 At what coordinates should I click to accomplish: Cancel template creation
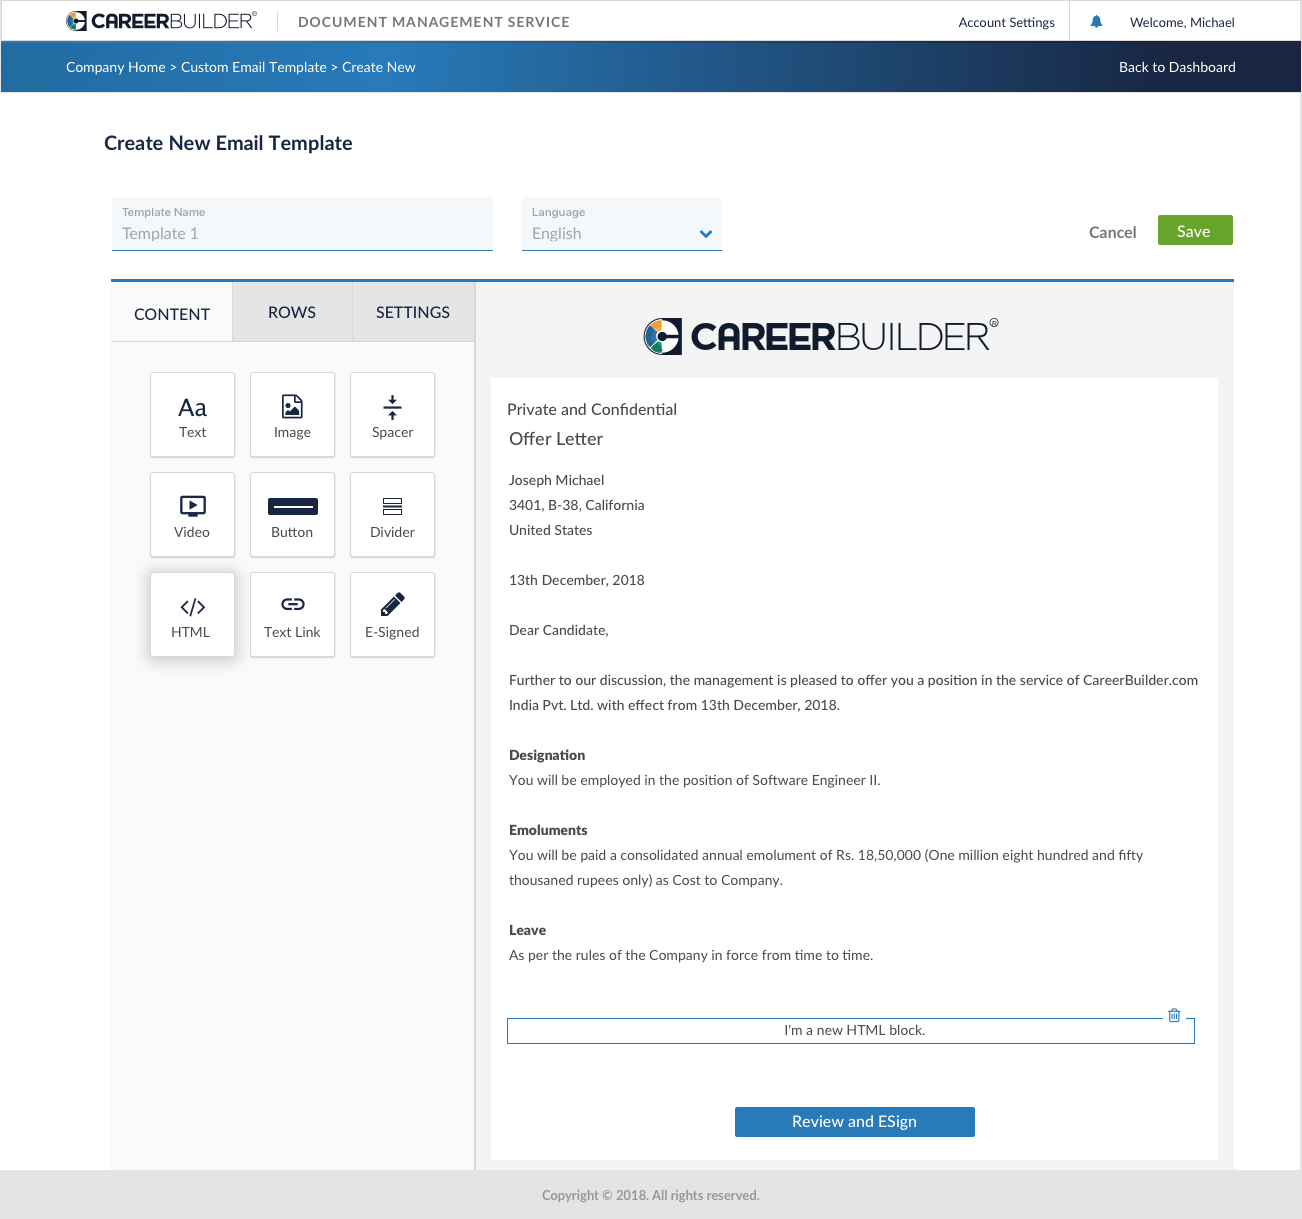[x=1112, y=232]
